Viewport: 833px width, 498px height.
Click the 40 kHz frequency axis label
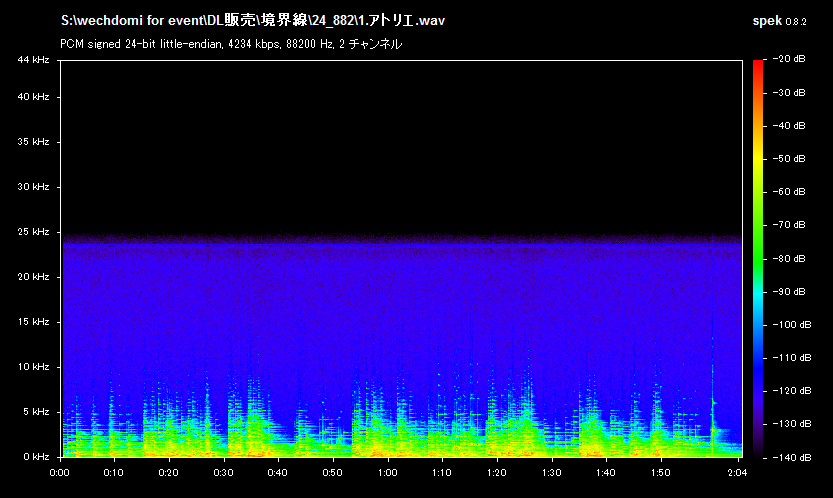click(33, 97)
